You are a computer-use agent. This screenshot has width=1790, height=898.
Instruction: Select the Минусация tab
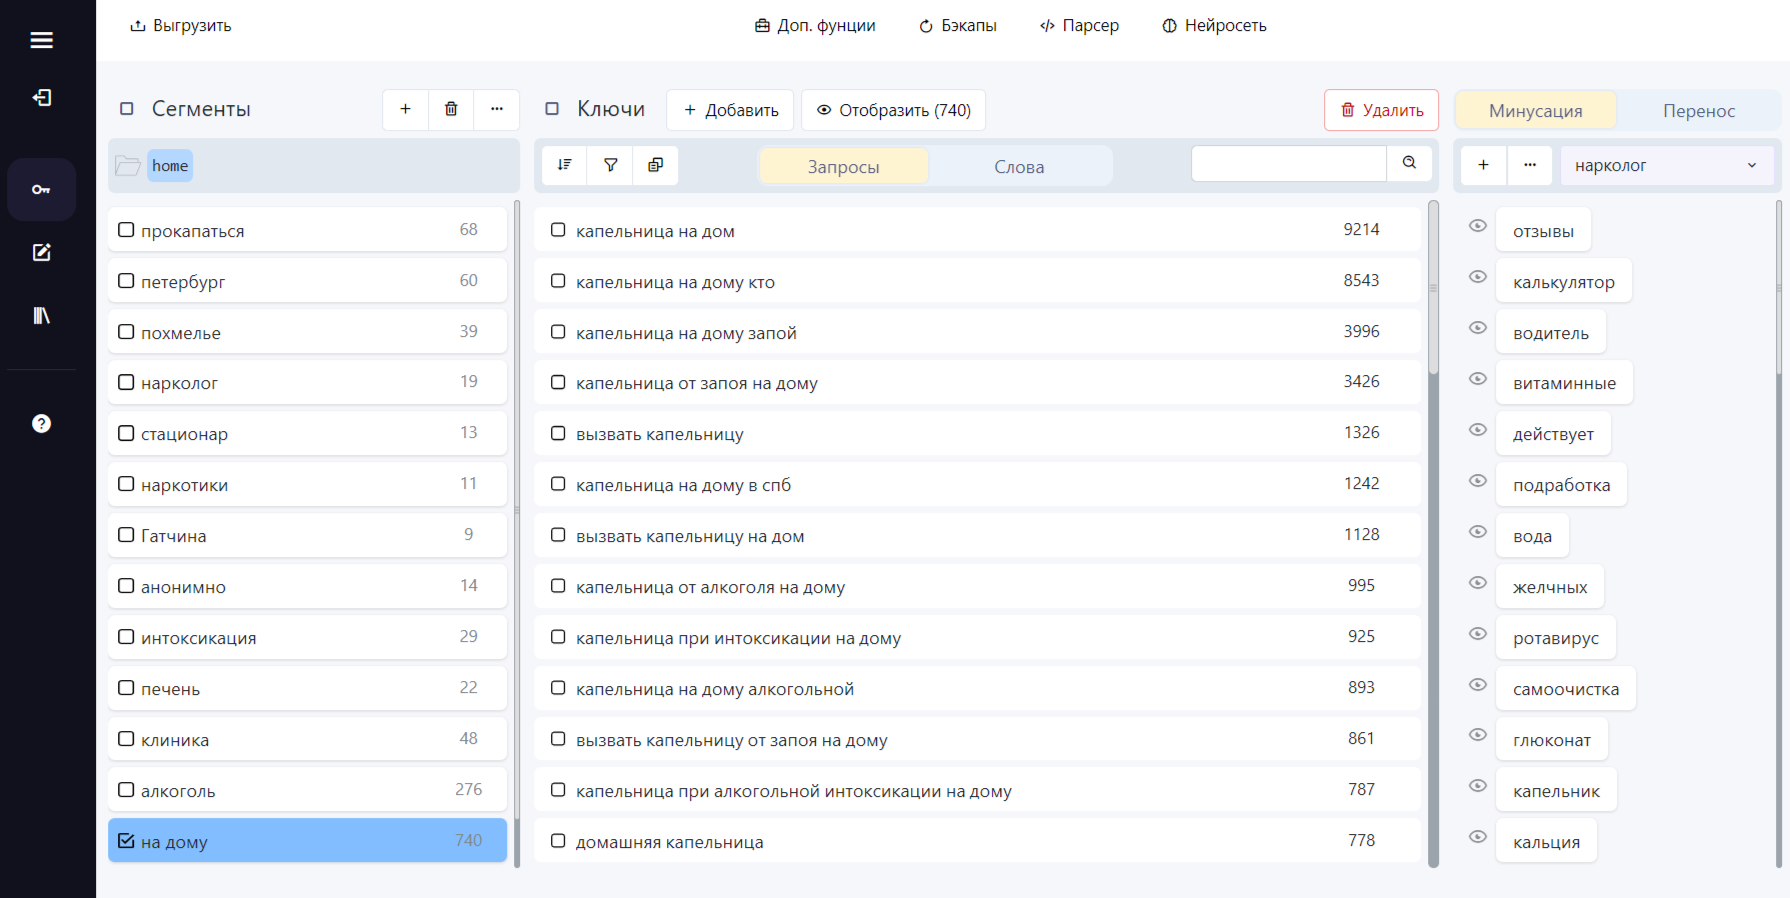coord(1535,110)
